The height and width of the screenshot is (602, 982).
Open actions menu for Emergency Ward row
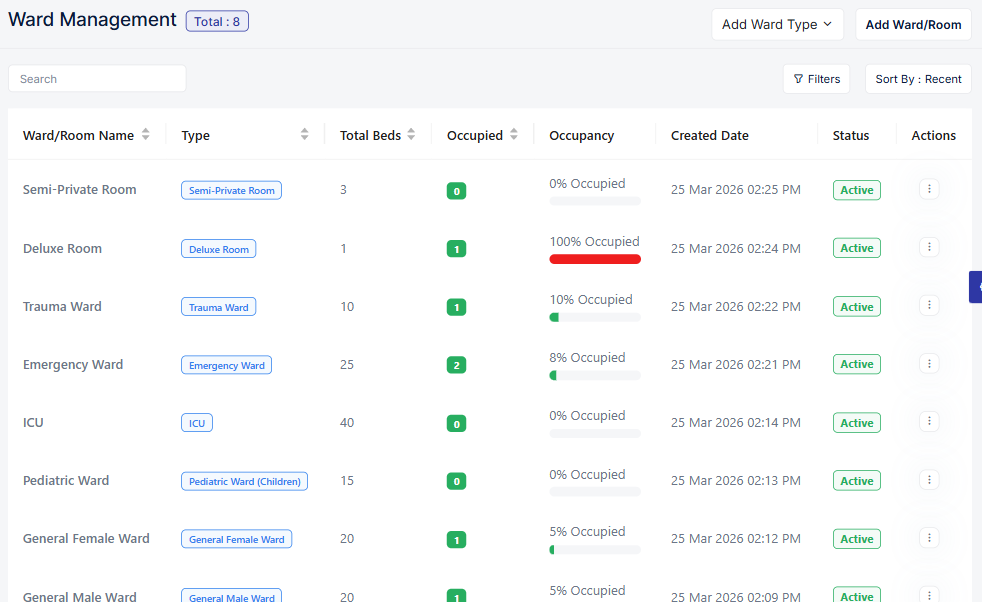coord(928,364)
